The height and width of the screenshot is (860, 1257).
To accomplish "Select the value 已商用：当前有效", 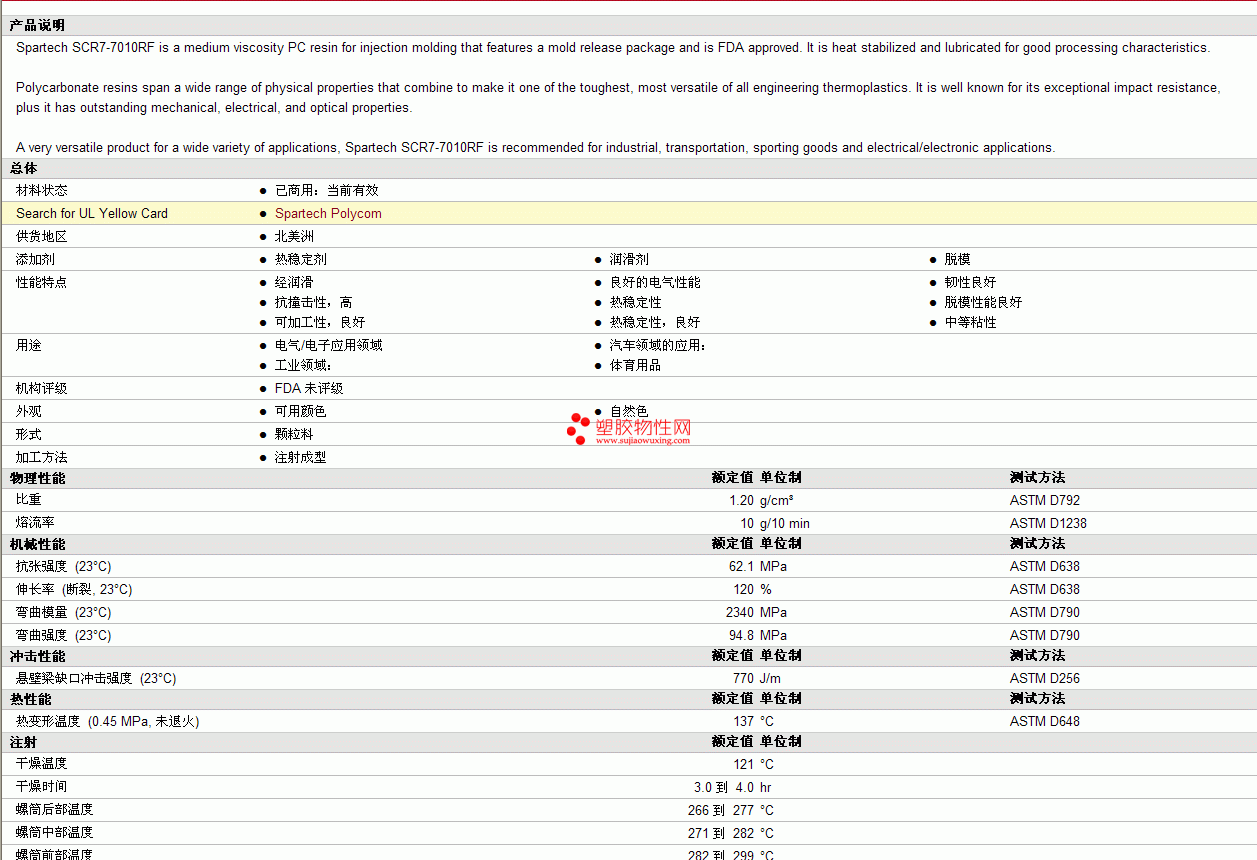I will (327, 190).
